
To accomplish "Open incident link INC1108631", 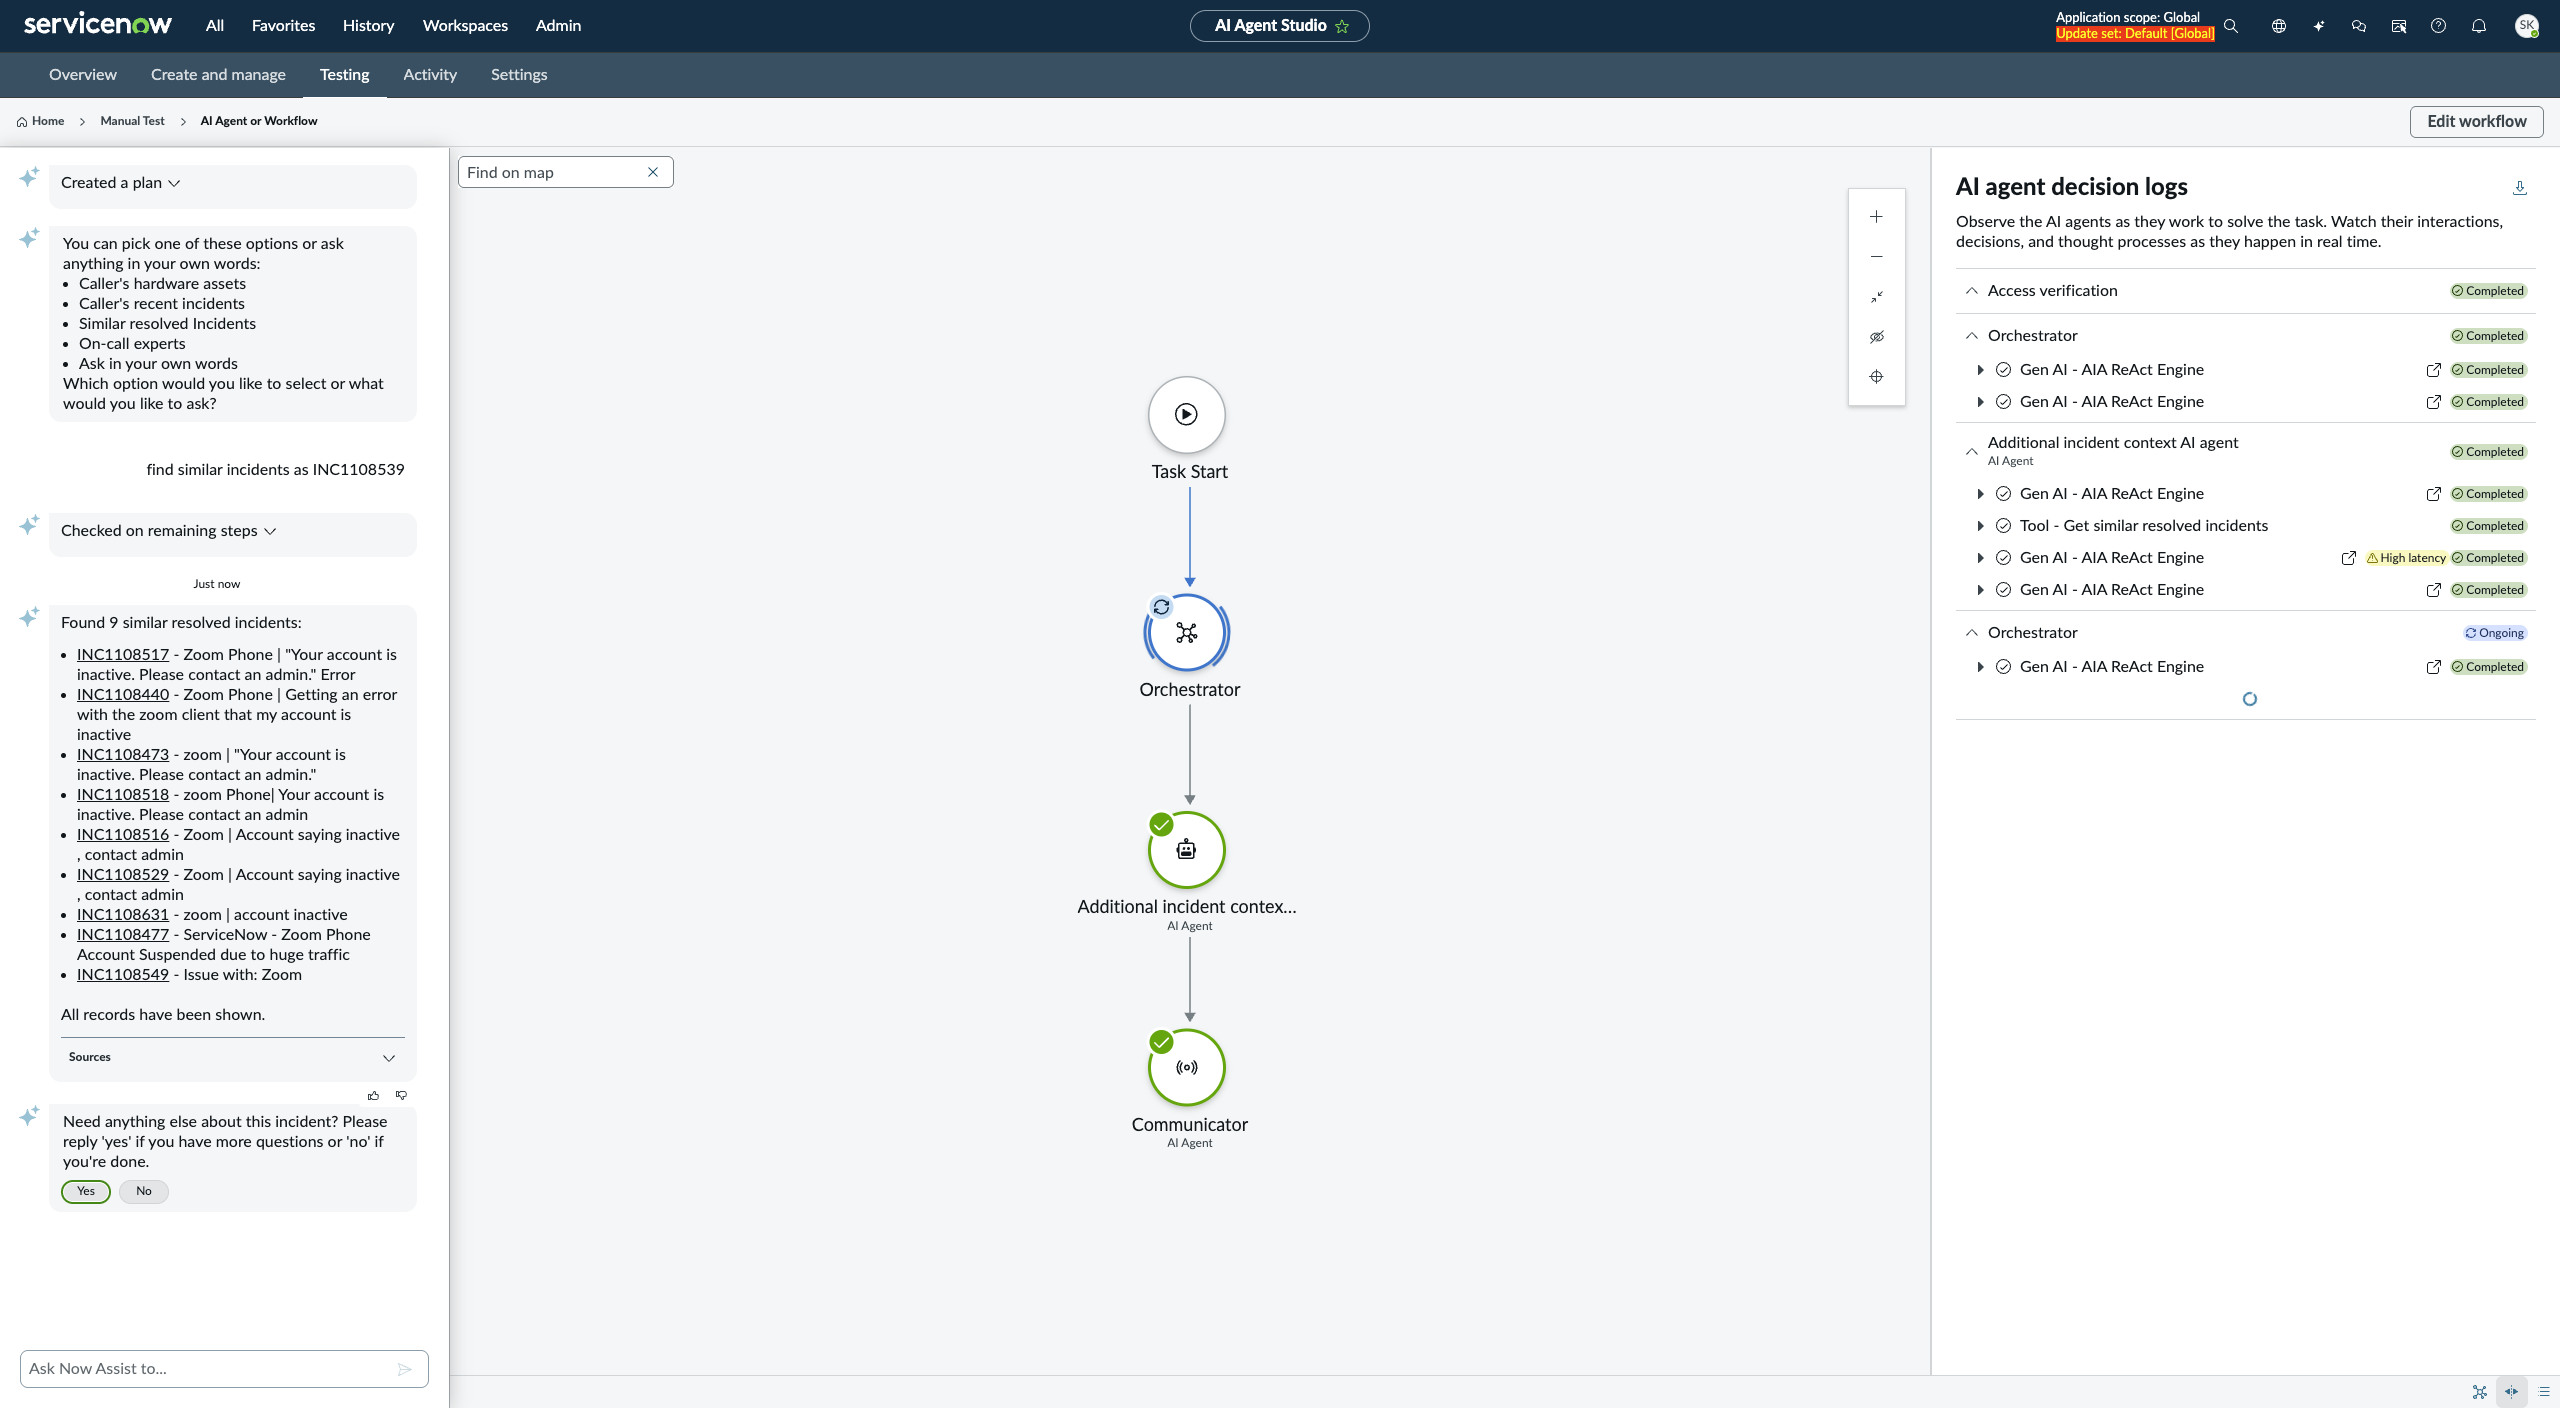I will coord(123,915).
